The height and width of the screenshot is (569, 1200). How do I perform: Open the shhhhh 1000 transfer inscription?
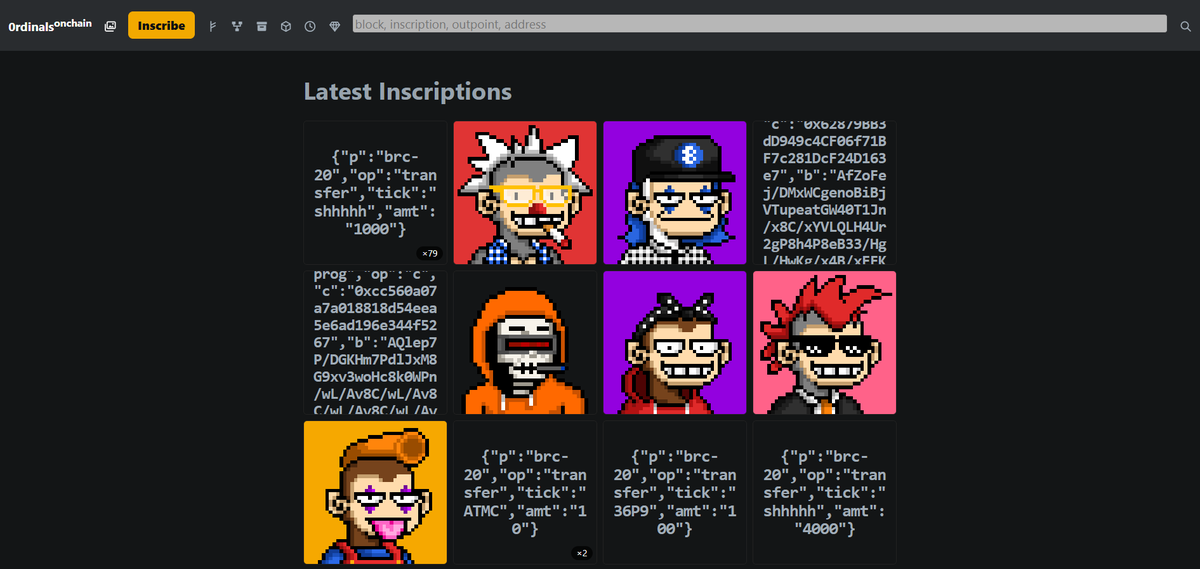(x=375, y=193)
